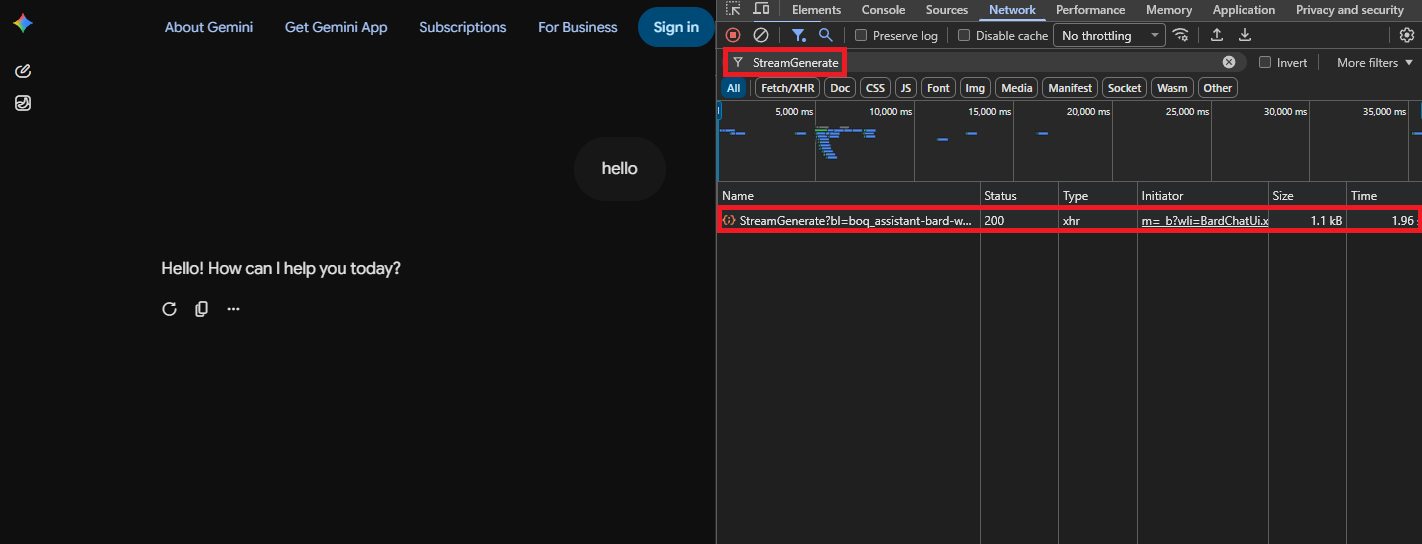Sort requests by the Time column
Image resolution: width=1422 pixels, height=544 pixels.
pyautogui.click(x=1383, y=196)
